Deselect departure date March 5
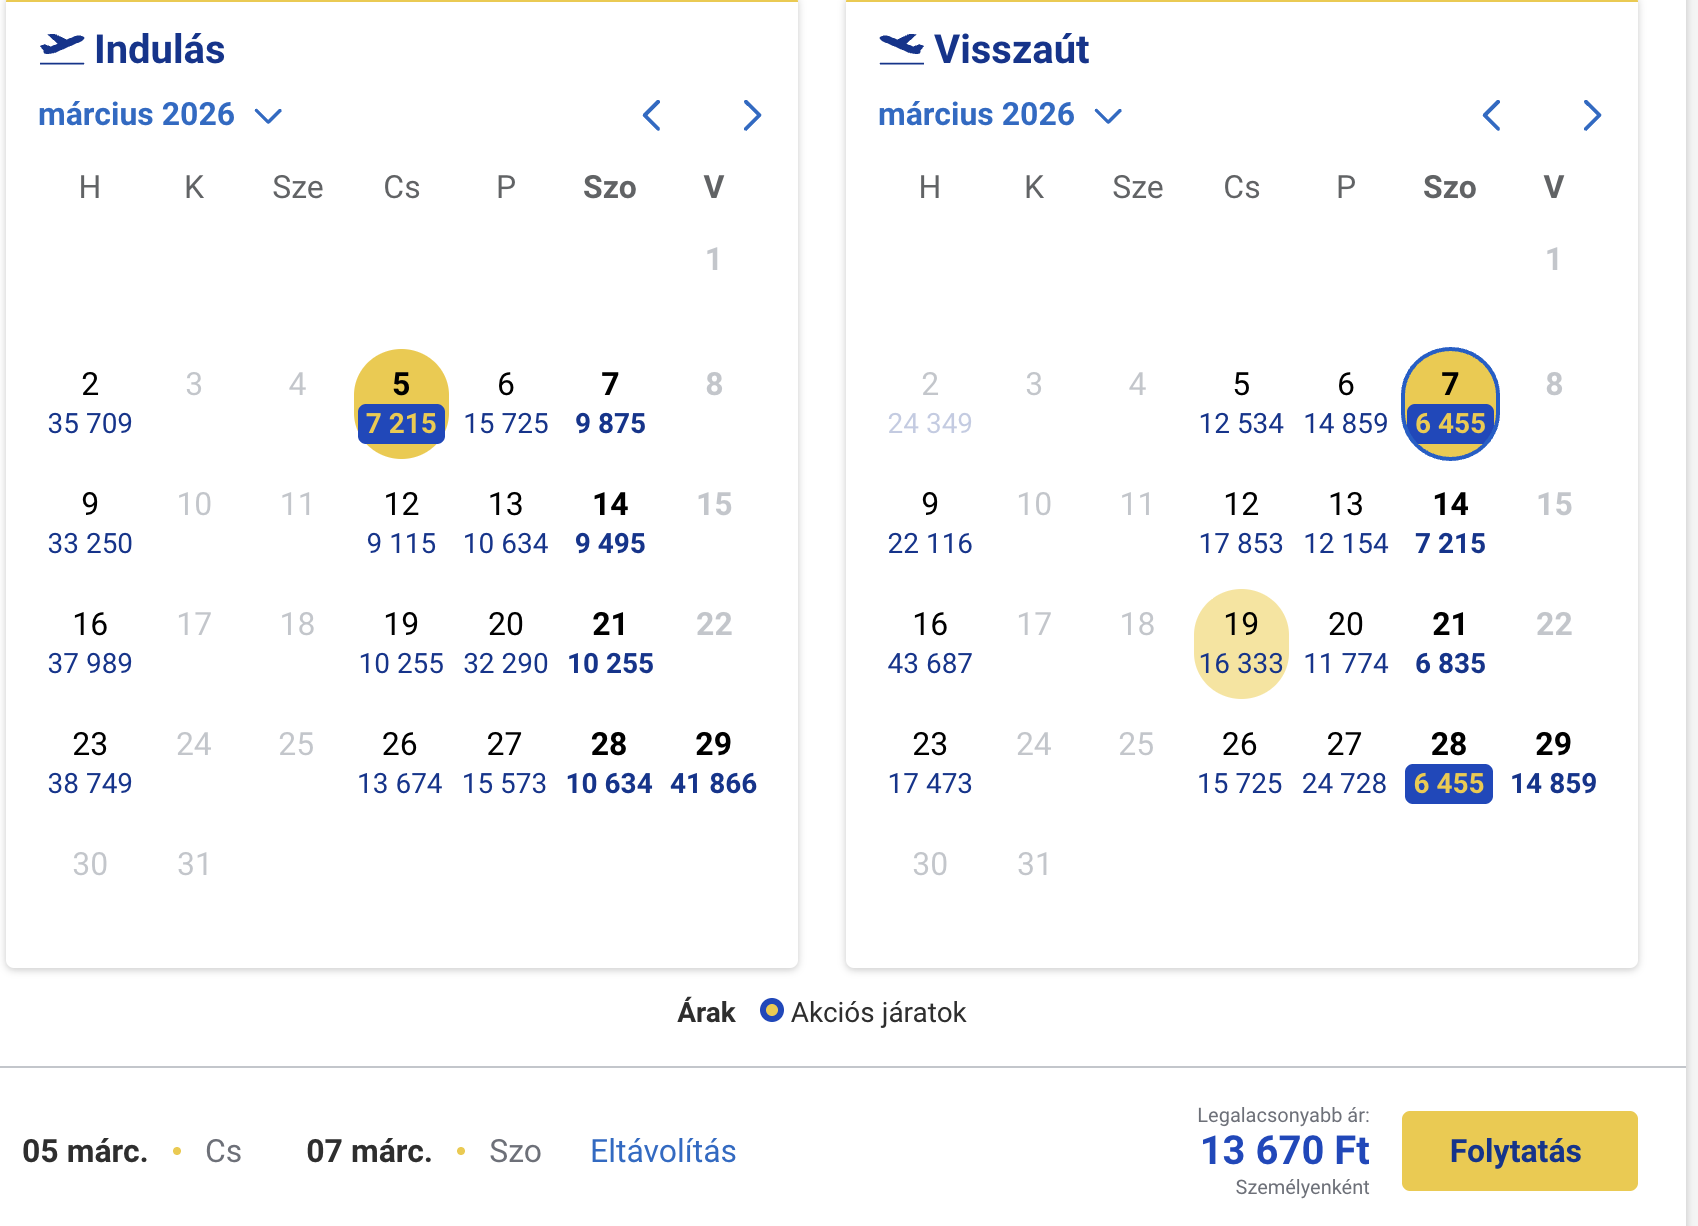Screen dimensions: 1698x1226 tap(401, 402)
